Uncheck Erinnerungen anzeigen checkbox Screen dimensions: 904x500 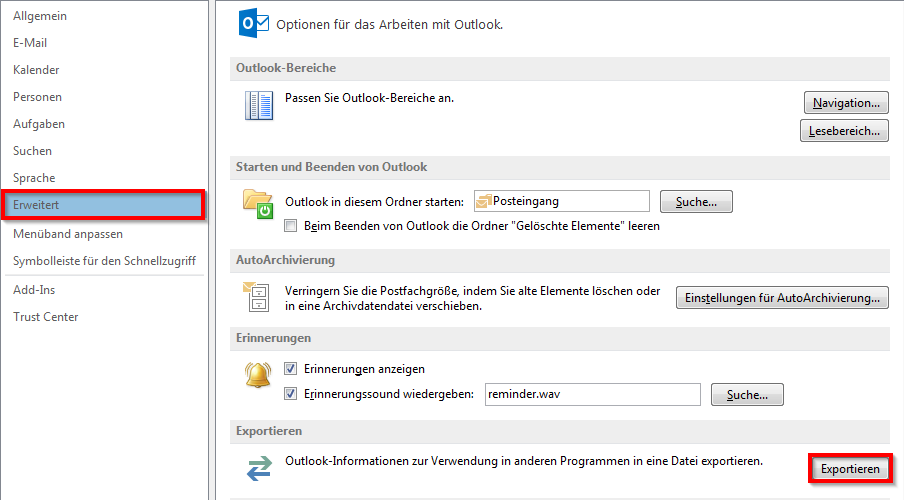(x=291, y=369)
